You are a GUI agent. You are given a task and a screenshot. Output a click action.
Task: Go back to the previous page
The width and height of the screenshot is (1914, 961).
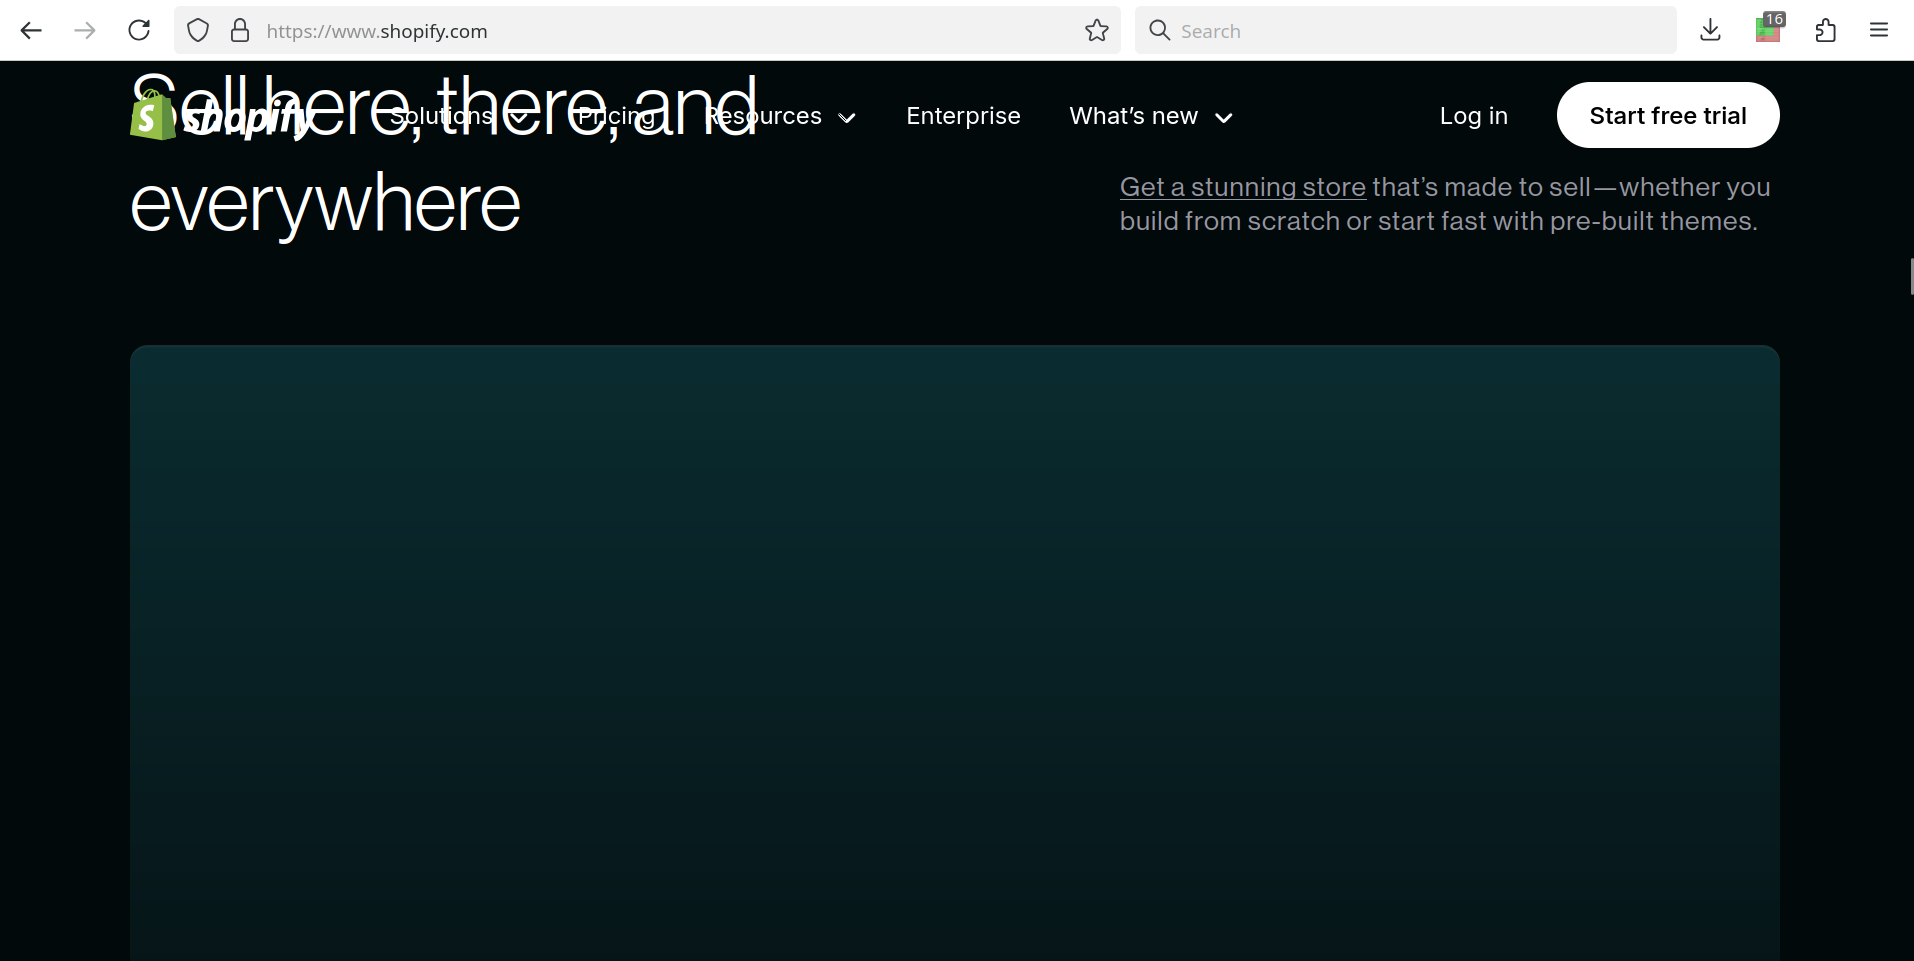[31, 31]
